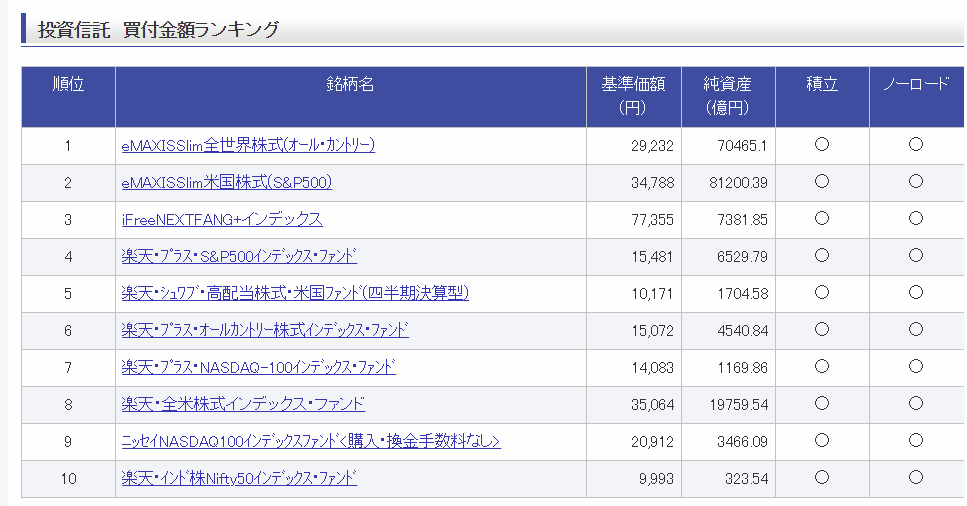Screen dimensions: 967x506
Task: Open eMAXISSlim米国株式(S&P500) fund link
Action: 226,182
